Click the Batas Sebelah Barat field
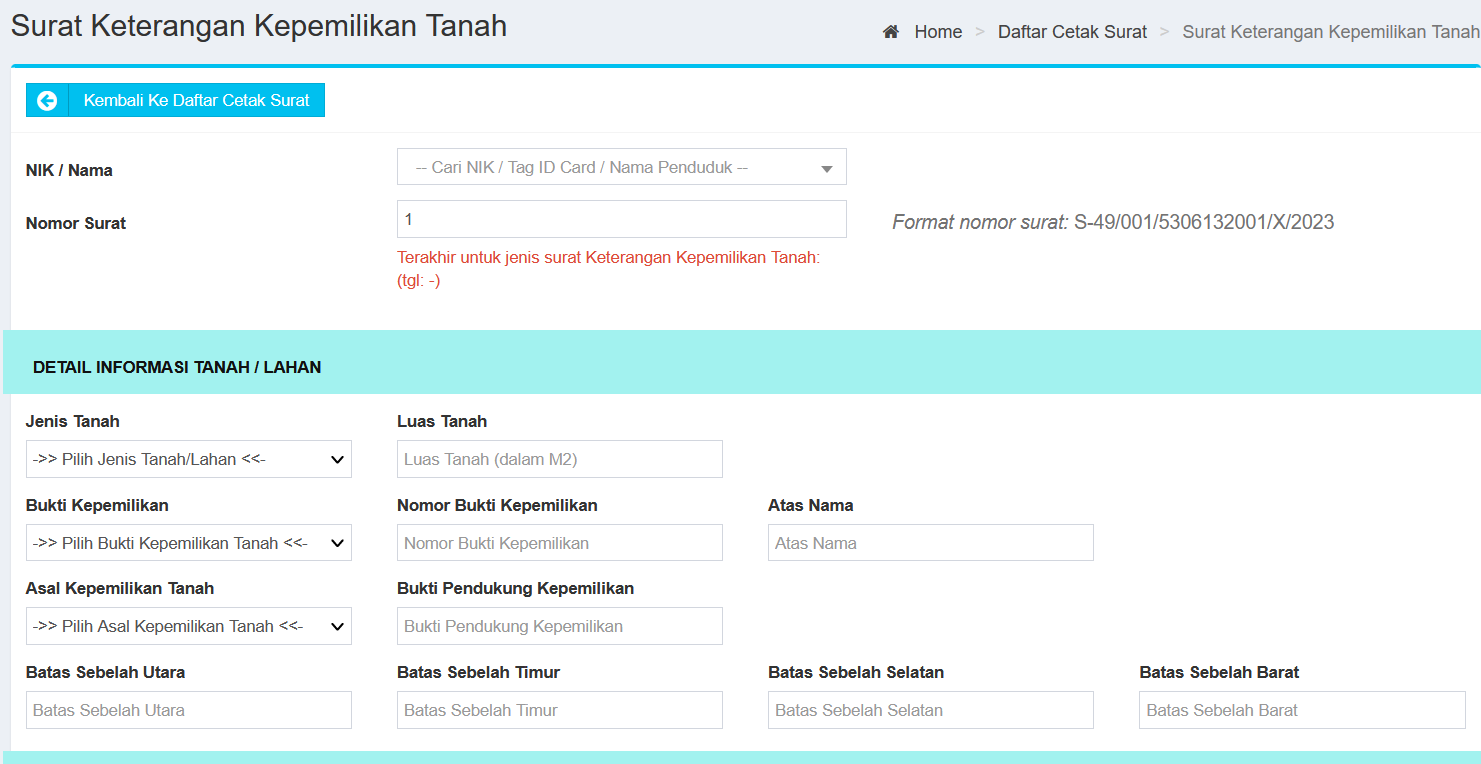 click(x=1300, y=710)
